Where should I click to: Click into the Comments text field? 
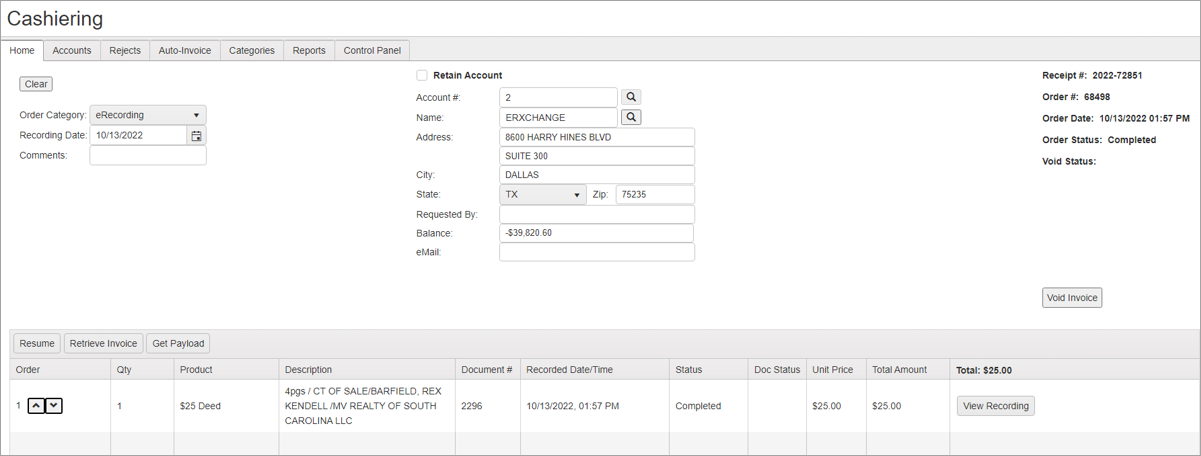point(148,156)
